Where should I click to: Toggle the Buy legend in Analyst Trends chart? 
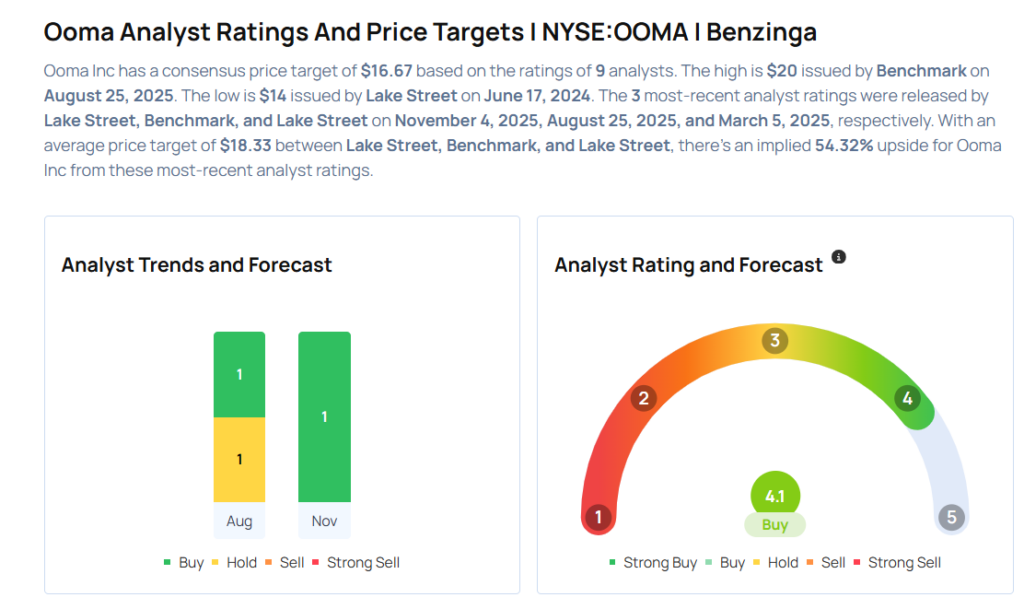[x=184, y=563]
